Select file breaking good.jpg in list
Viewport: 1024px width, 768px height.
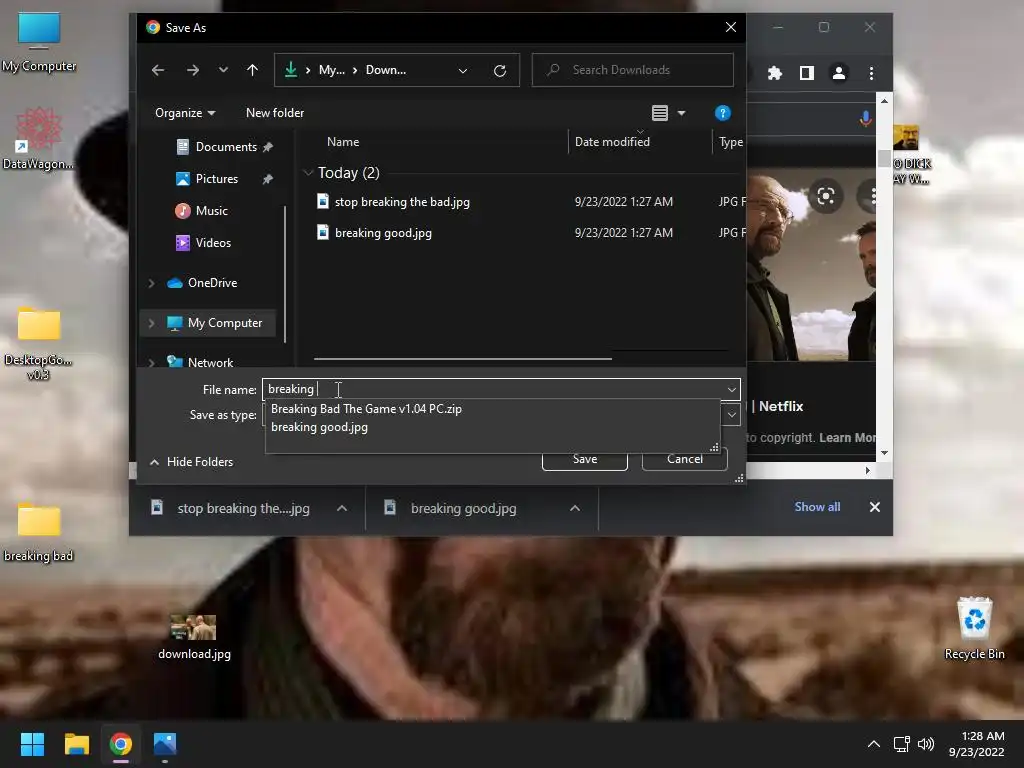click(383, 232)
